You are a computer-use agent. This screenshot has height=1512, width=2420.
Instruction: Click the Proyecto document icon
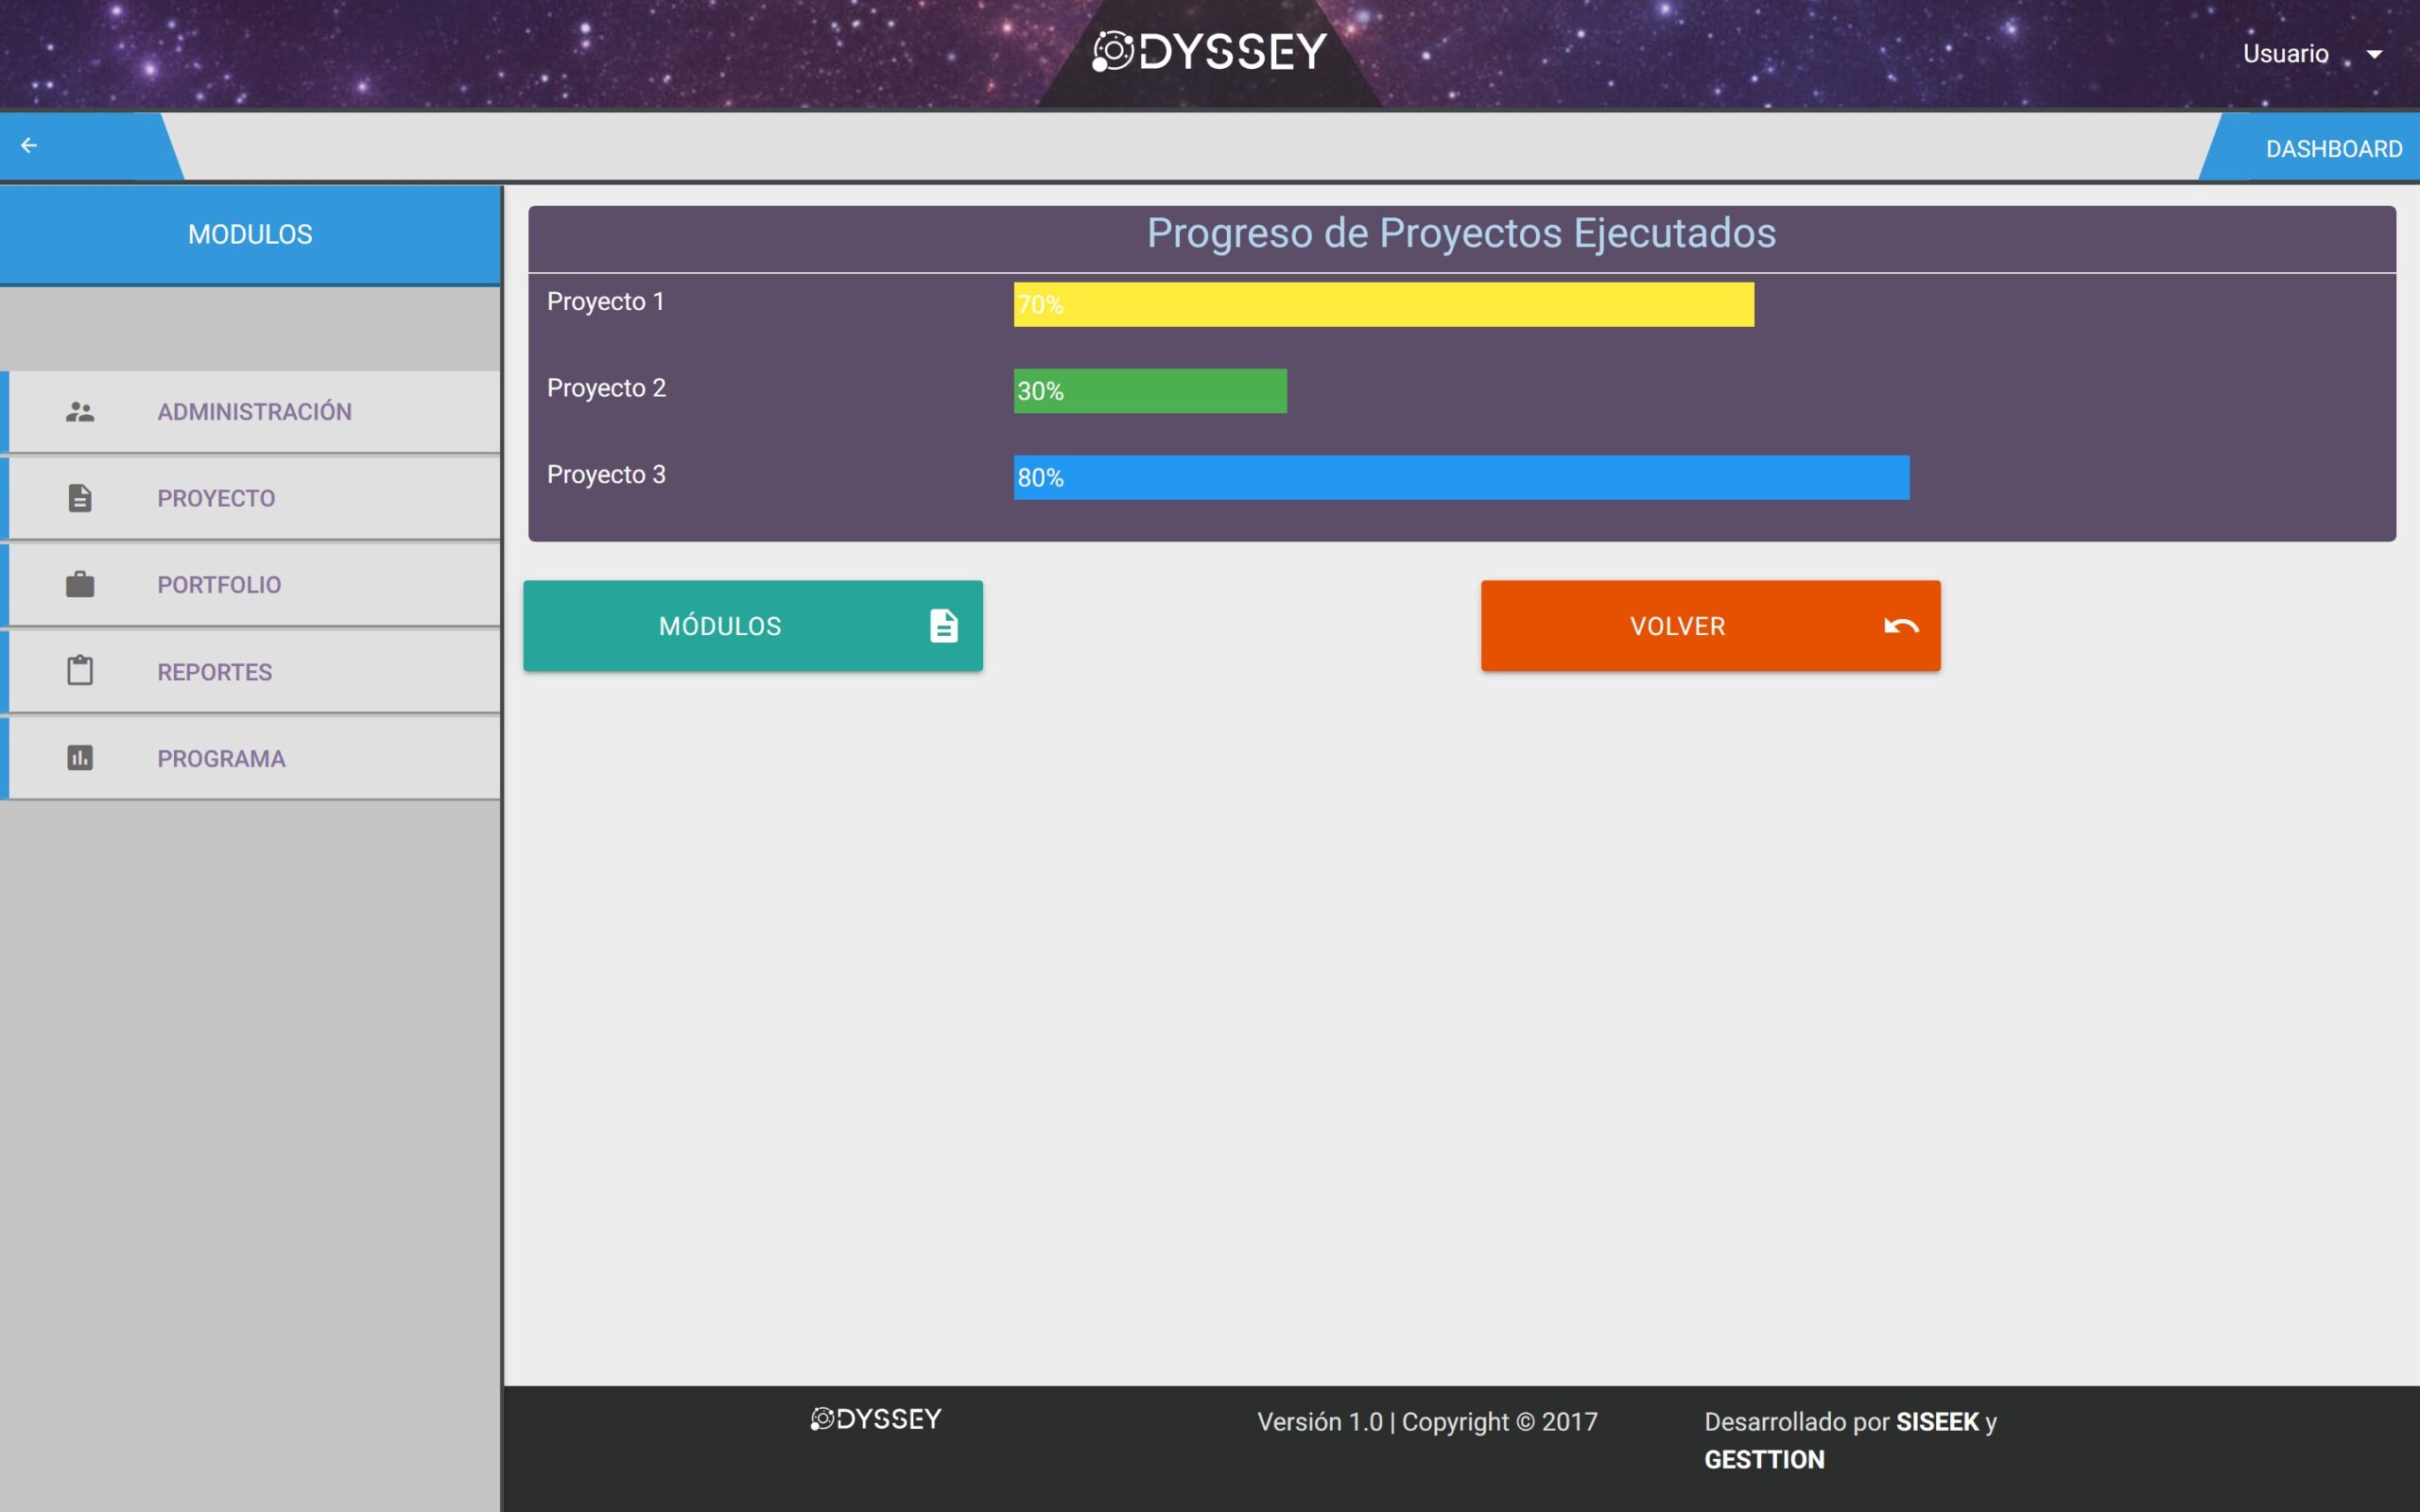pyautogui.click(x=80, y=498)
